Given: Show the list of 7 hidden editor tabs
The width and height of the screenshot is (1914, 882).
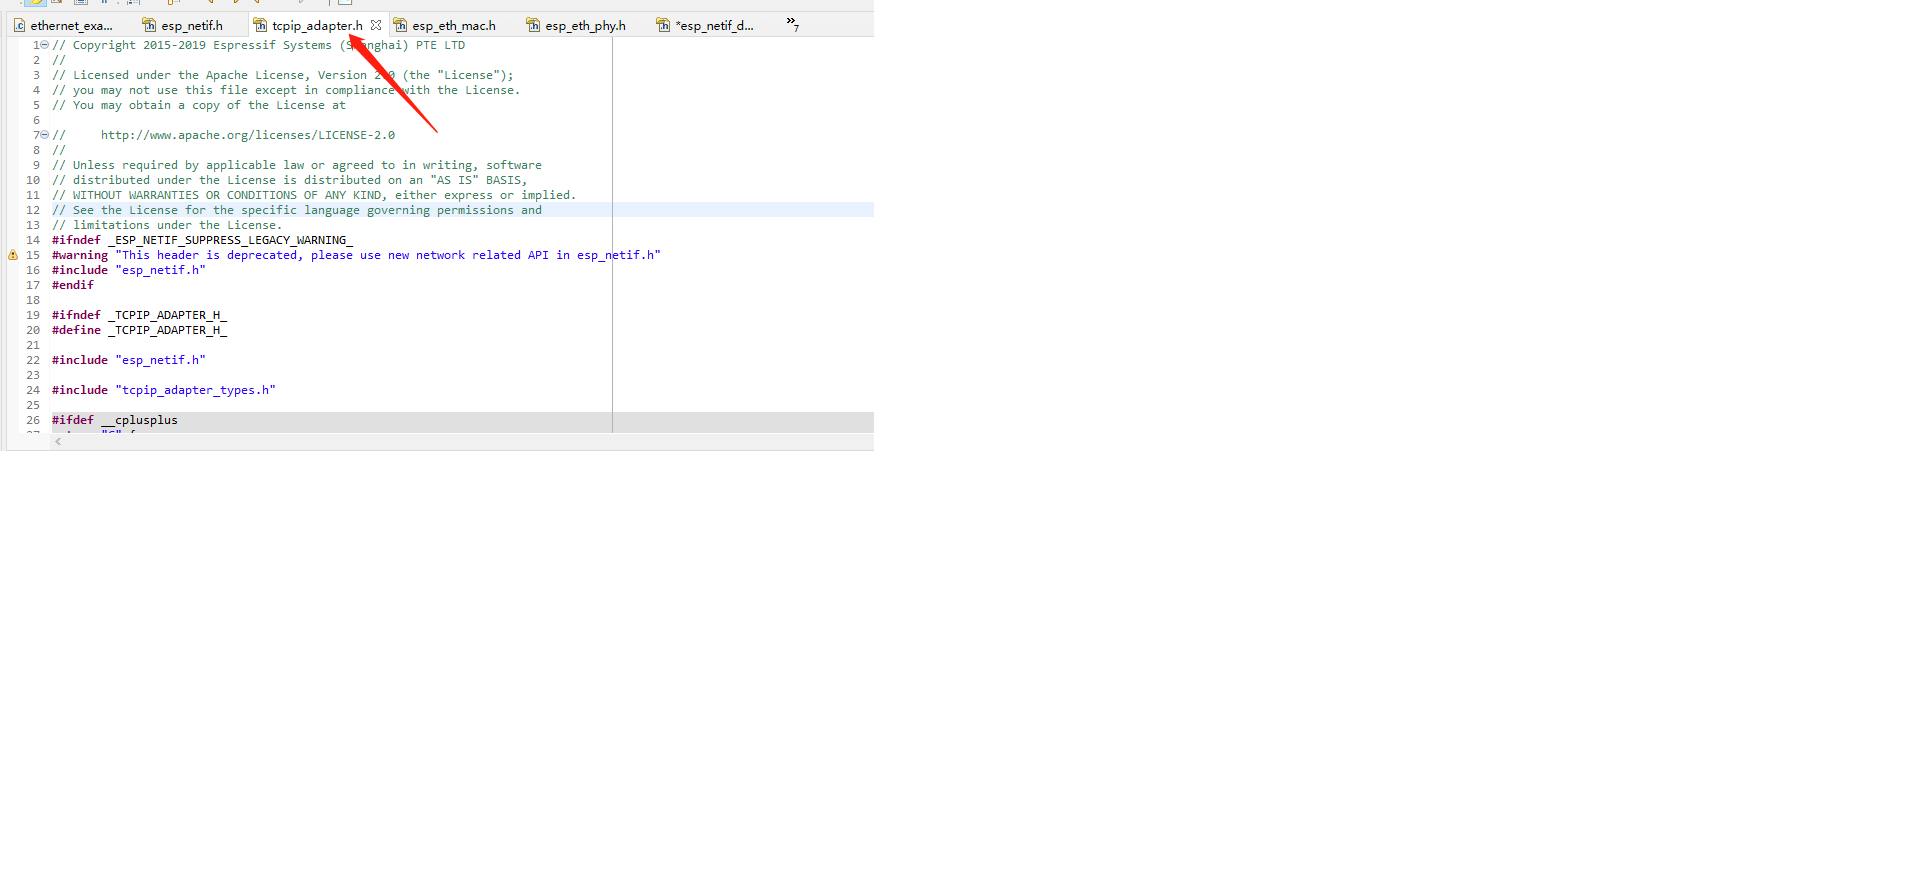Looking at the screenshot, I should pyautogui.click(x=792, y=23).
